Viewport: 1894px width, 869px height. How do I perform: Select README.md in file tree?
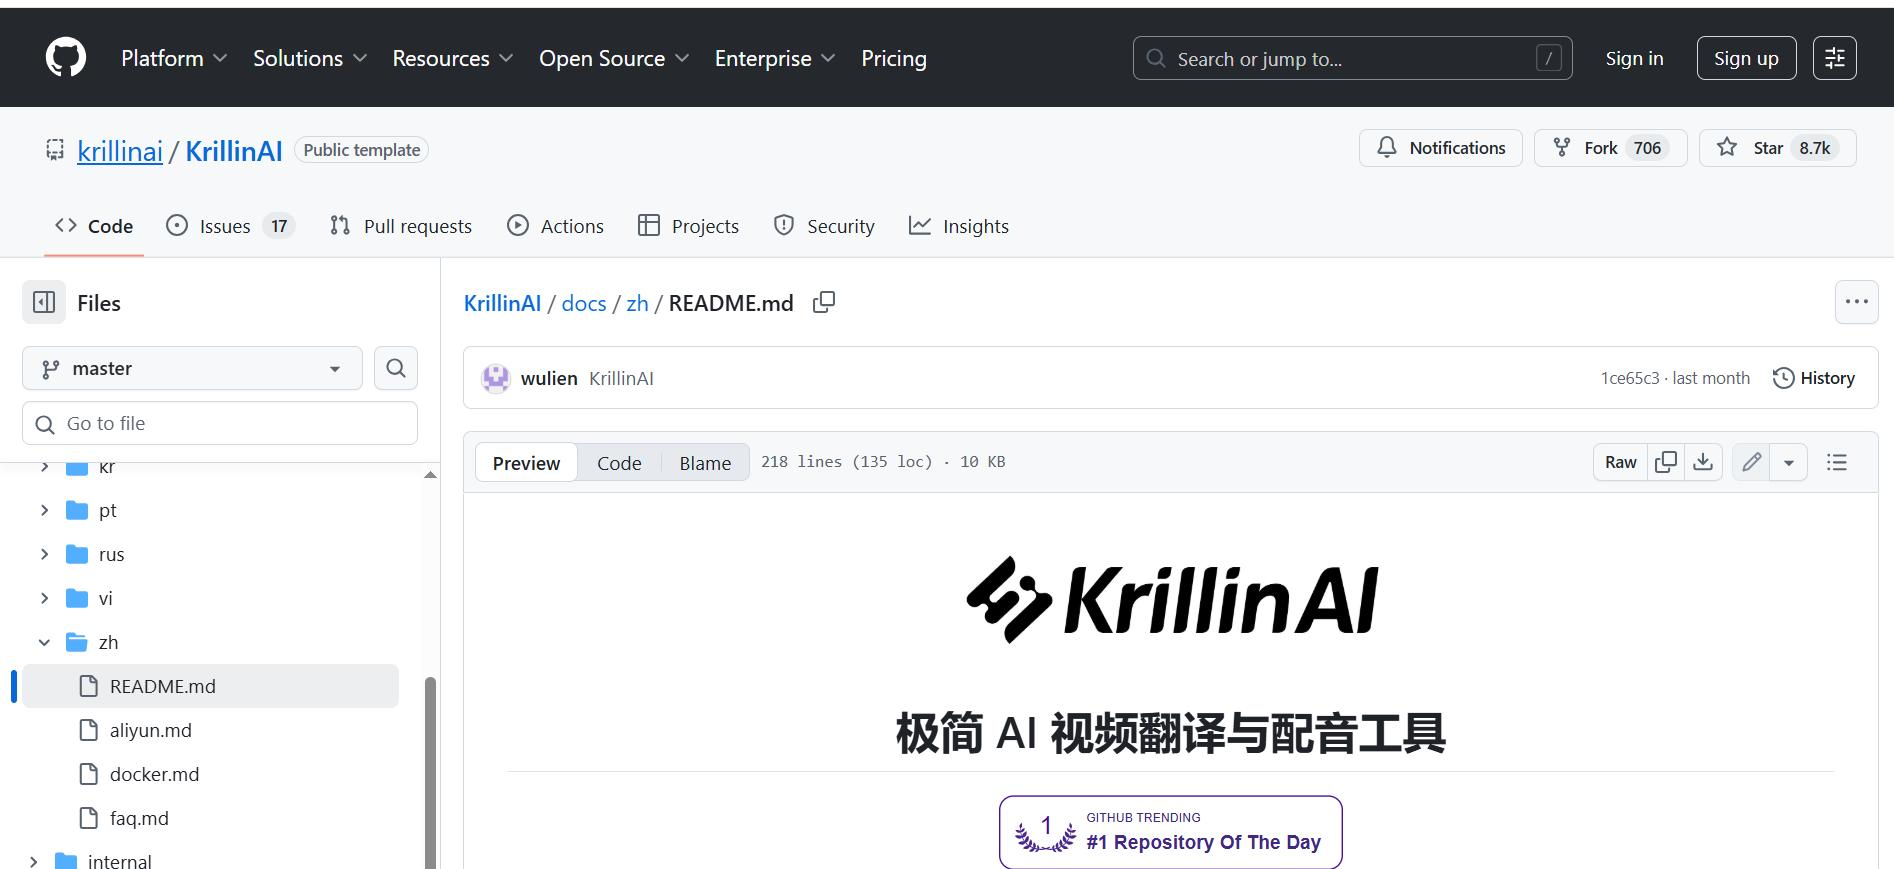click(x=210, y=686)
